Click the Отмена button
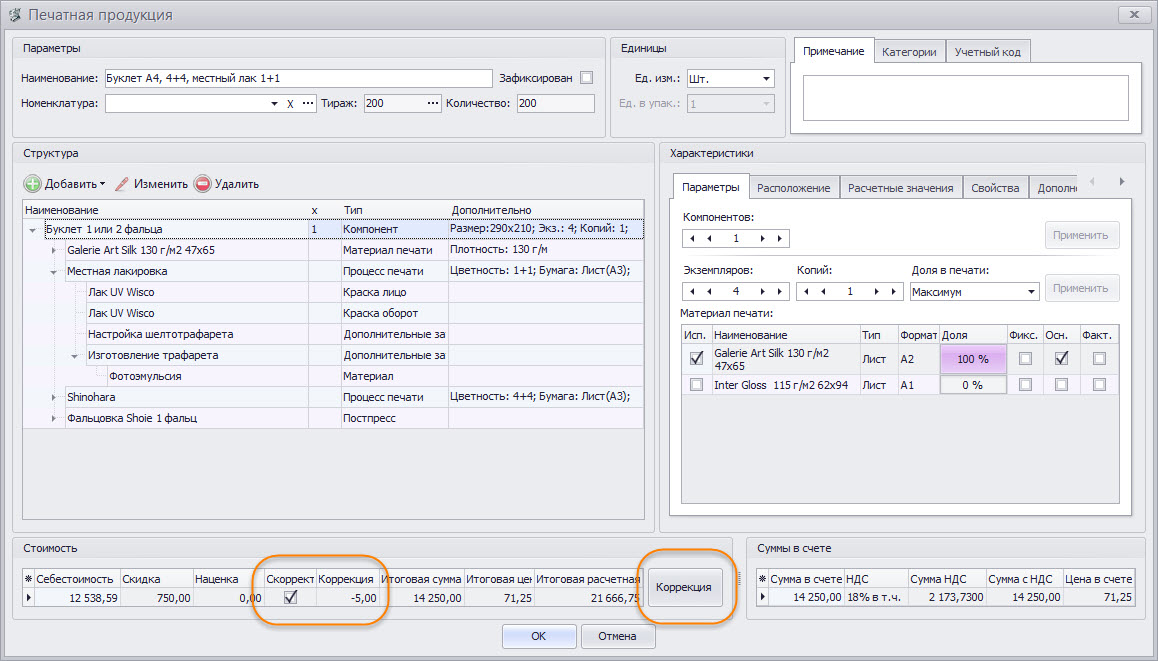Image resolution: width=1158 pixels, height=661 pixels. (x=617, y=636)
